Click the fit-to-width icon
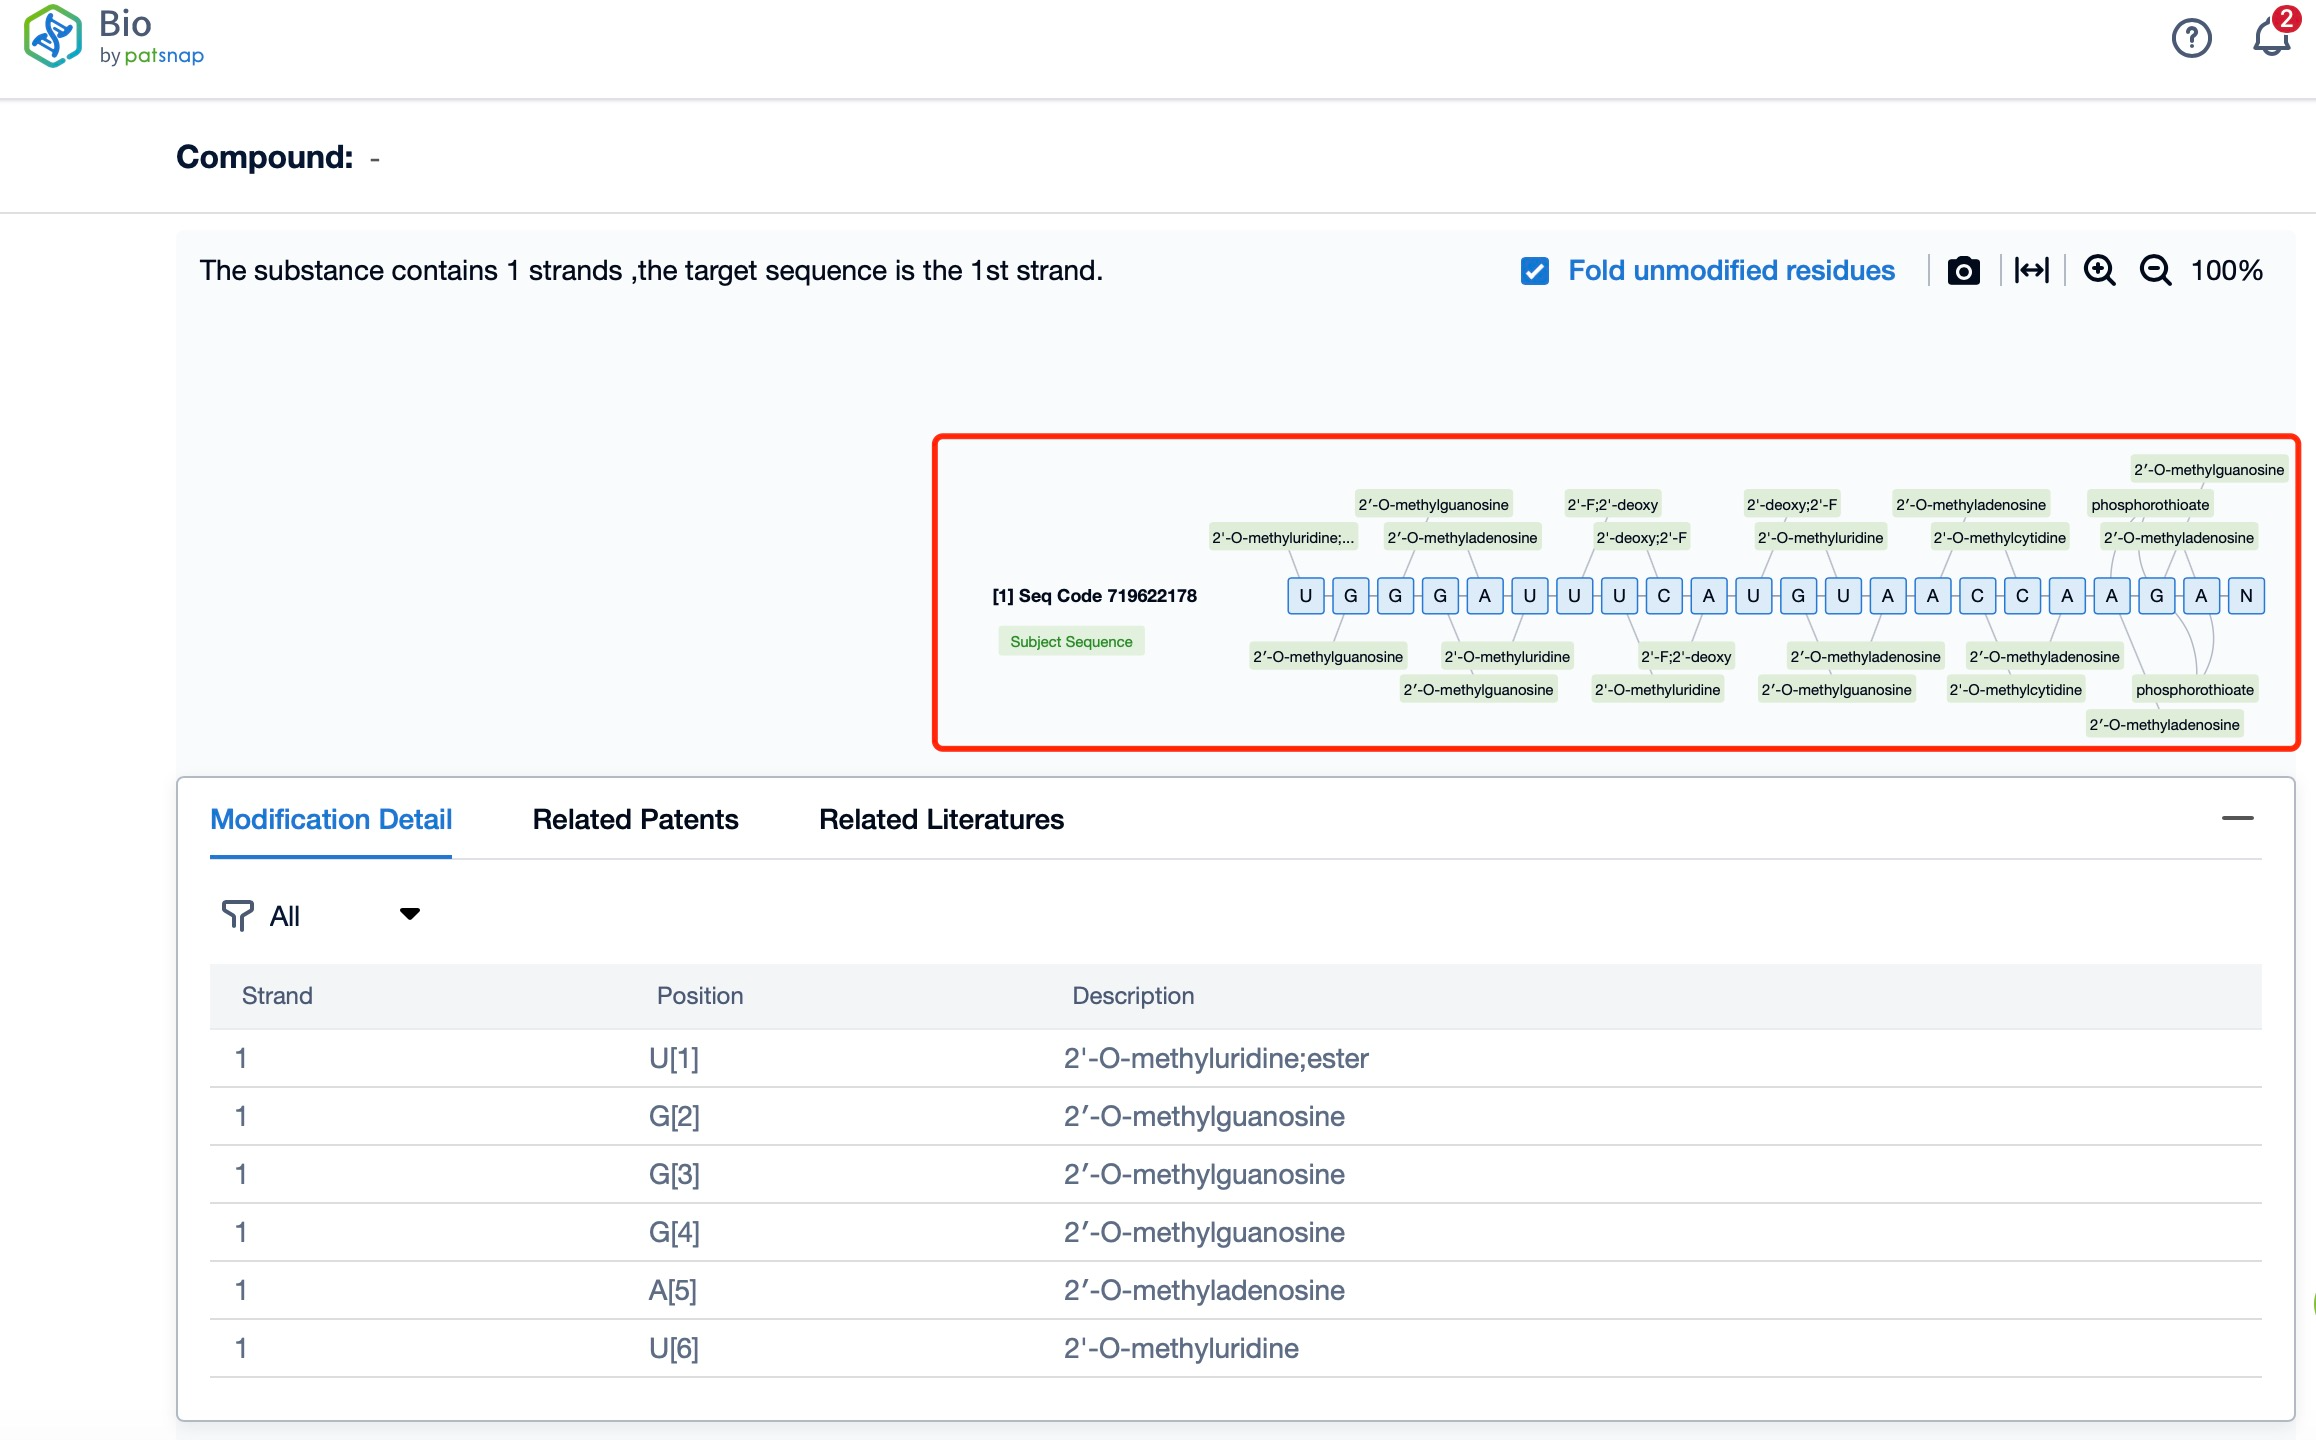Viewport: 2316px width, 1440px height. click(2032, 270)
